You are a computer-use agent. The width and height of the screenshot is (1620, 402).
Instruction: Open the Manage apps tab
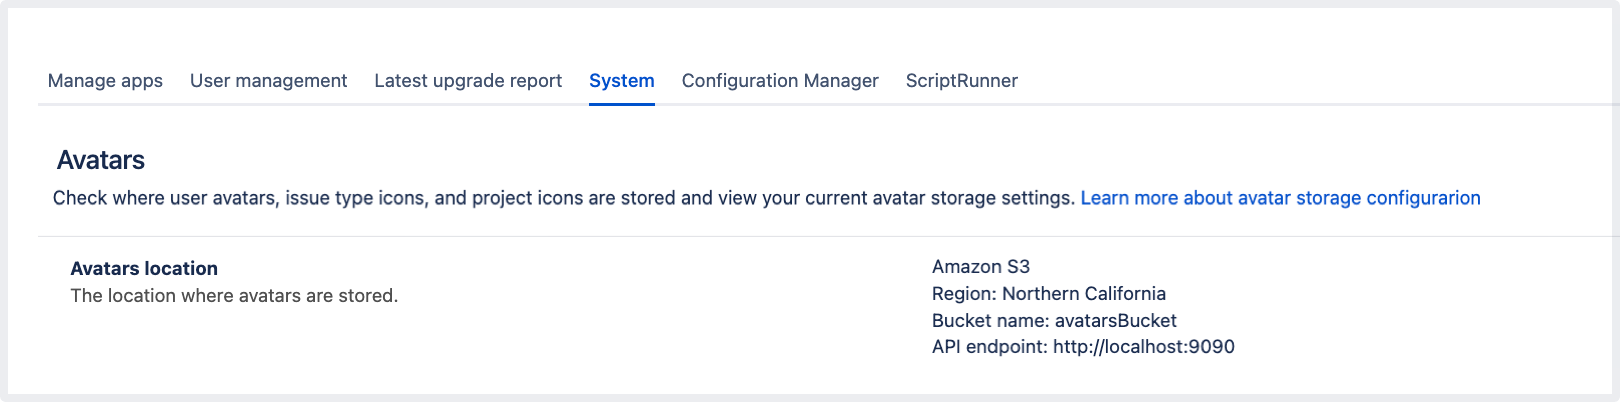click(x=105, y=81)
